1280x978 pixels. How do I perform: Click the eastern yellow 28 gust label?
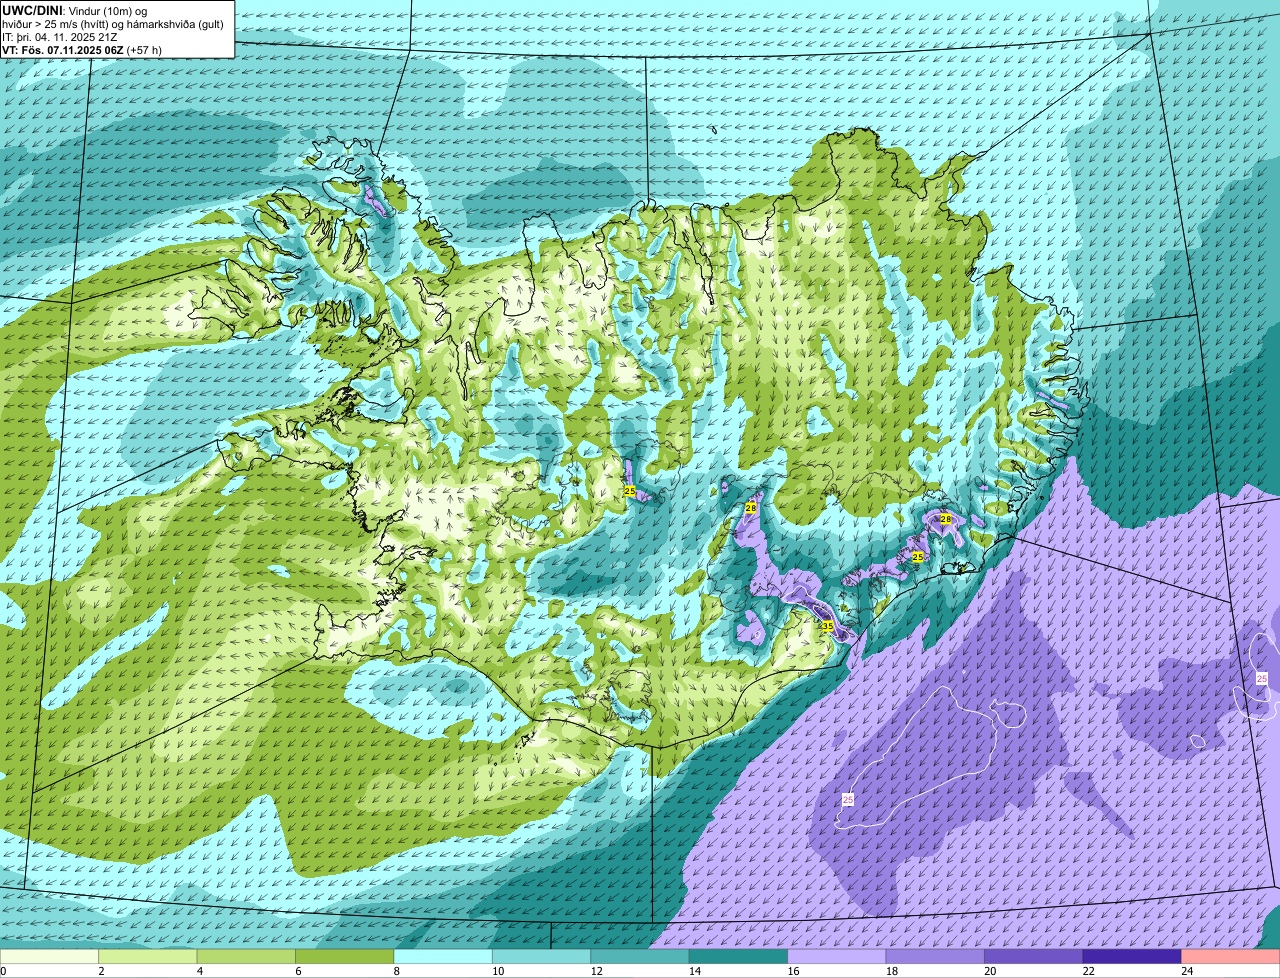[946, 519]
